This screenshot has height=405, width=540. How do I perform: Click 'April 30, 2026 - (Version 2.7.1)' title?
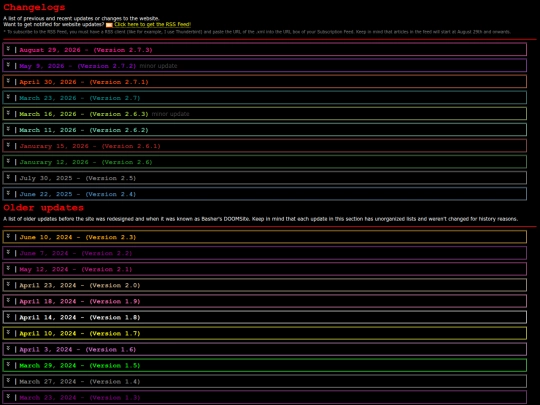[84, 82]
